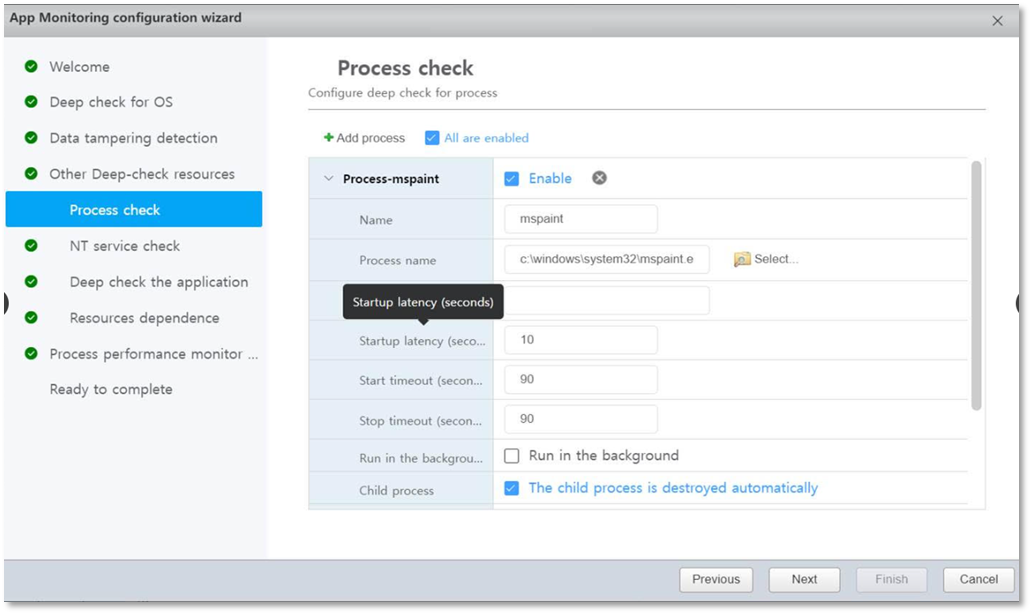Select Deep check the application step

pyautogui.click(x=158, y=282)
